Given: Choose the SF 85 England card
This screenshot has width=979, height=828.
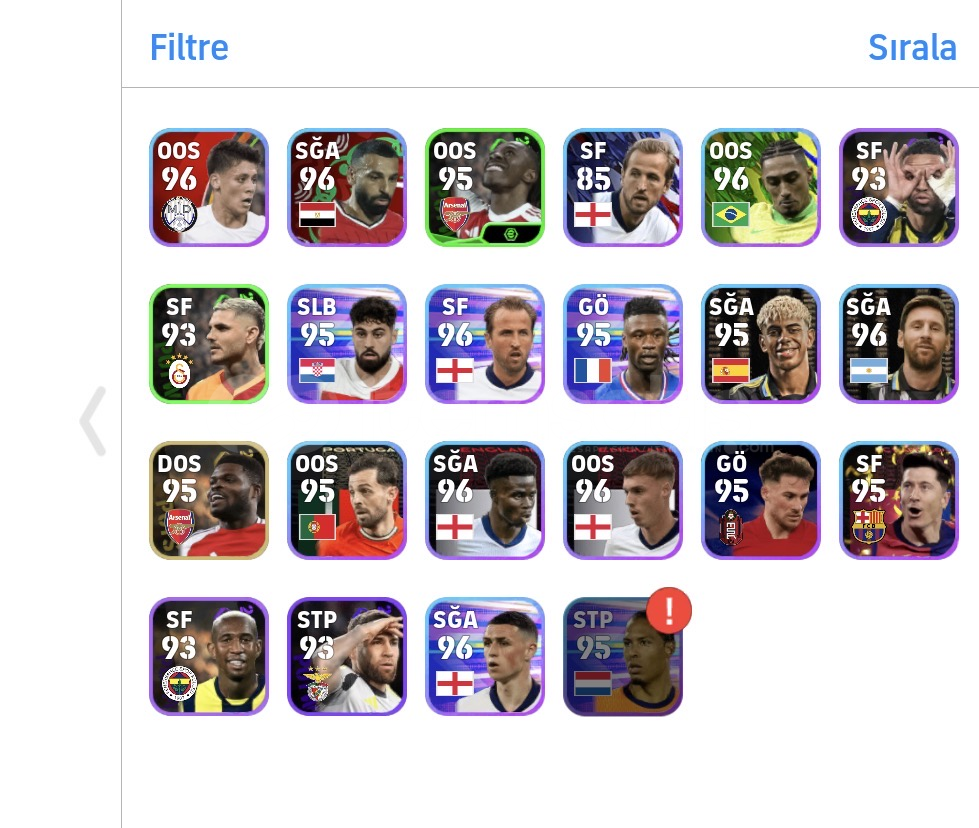Looking at the screenshot, I should [623, 187].
